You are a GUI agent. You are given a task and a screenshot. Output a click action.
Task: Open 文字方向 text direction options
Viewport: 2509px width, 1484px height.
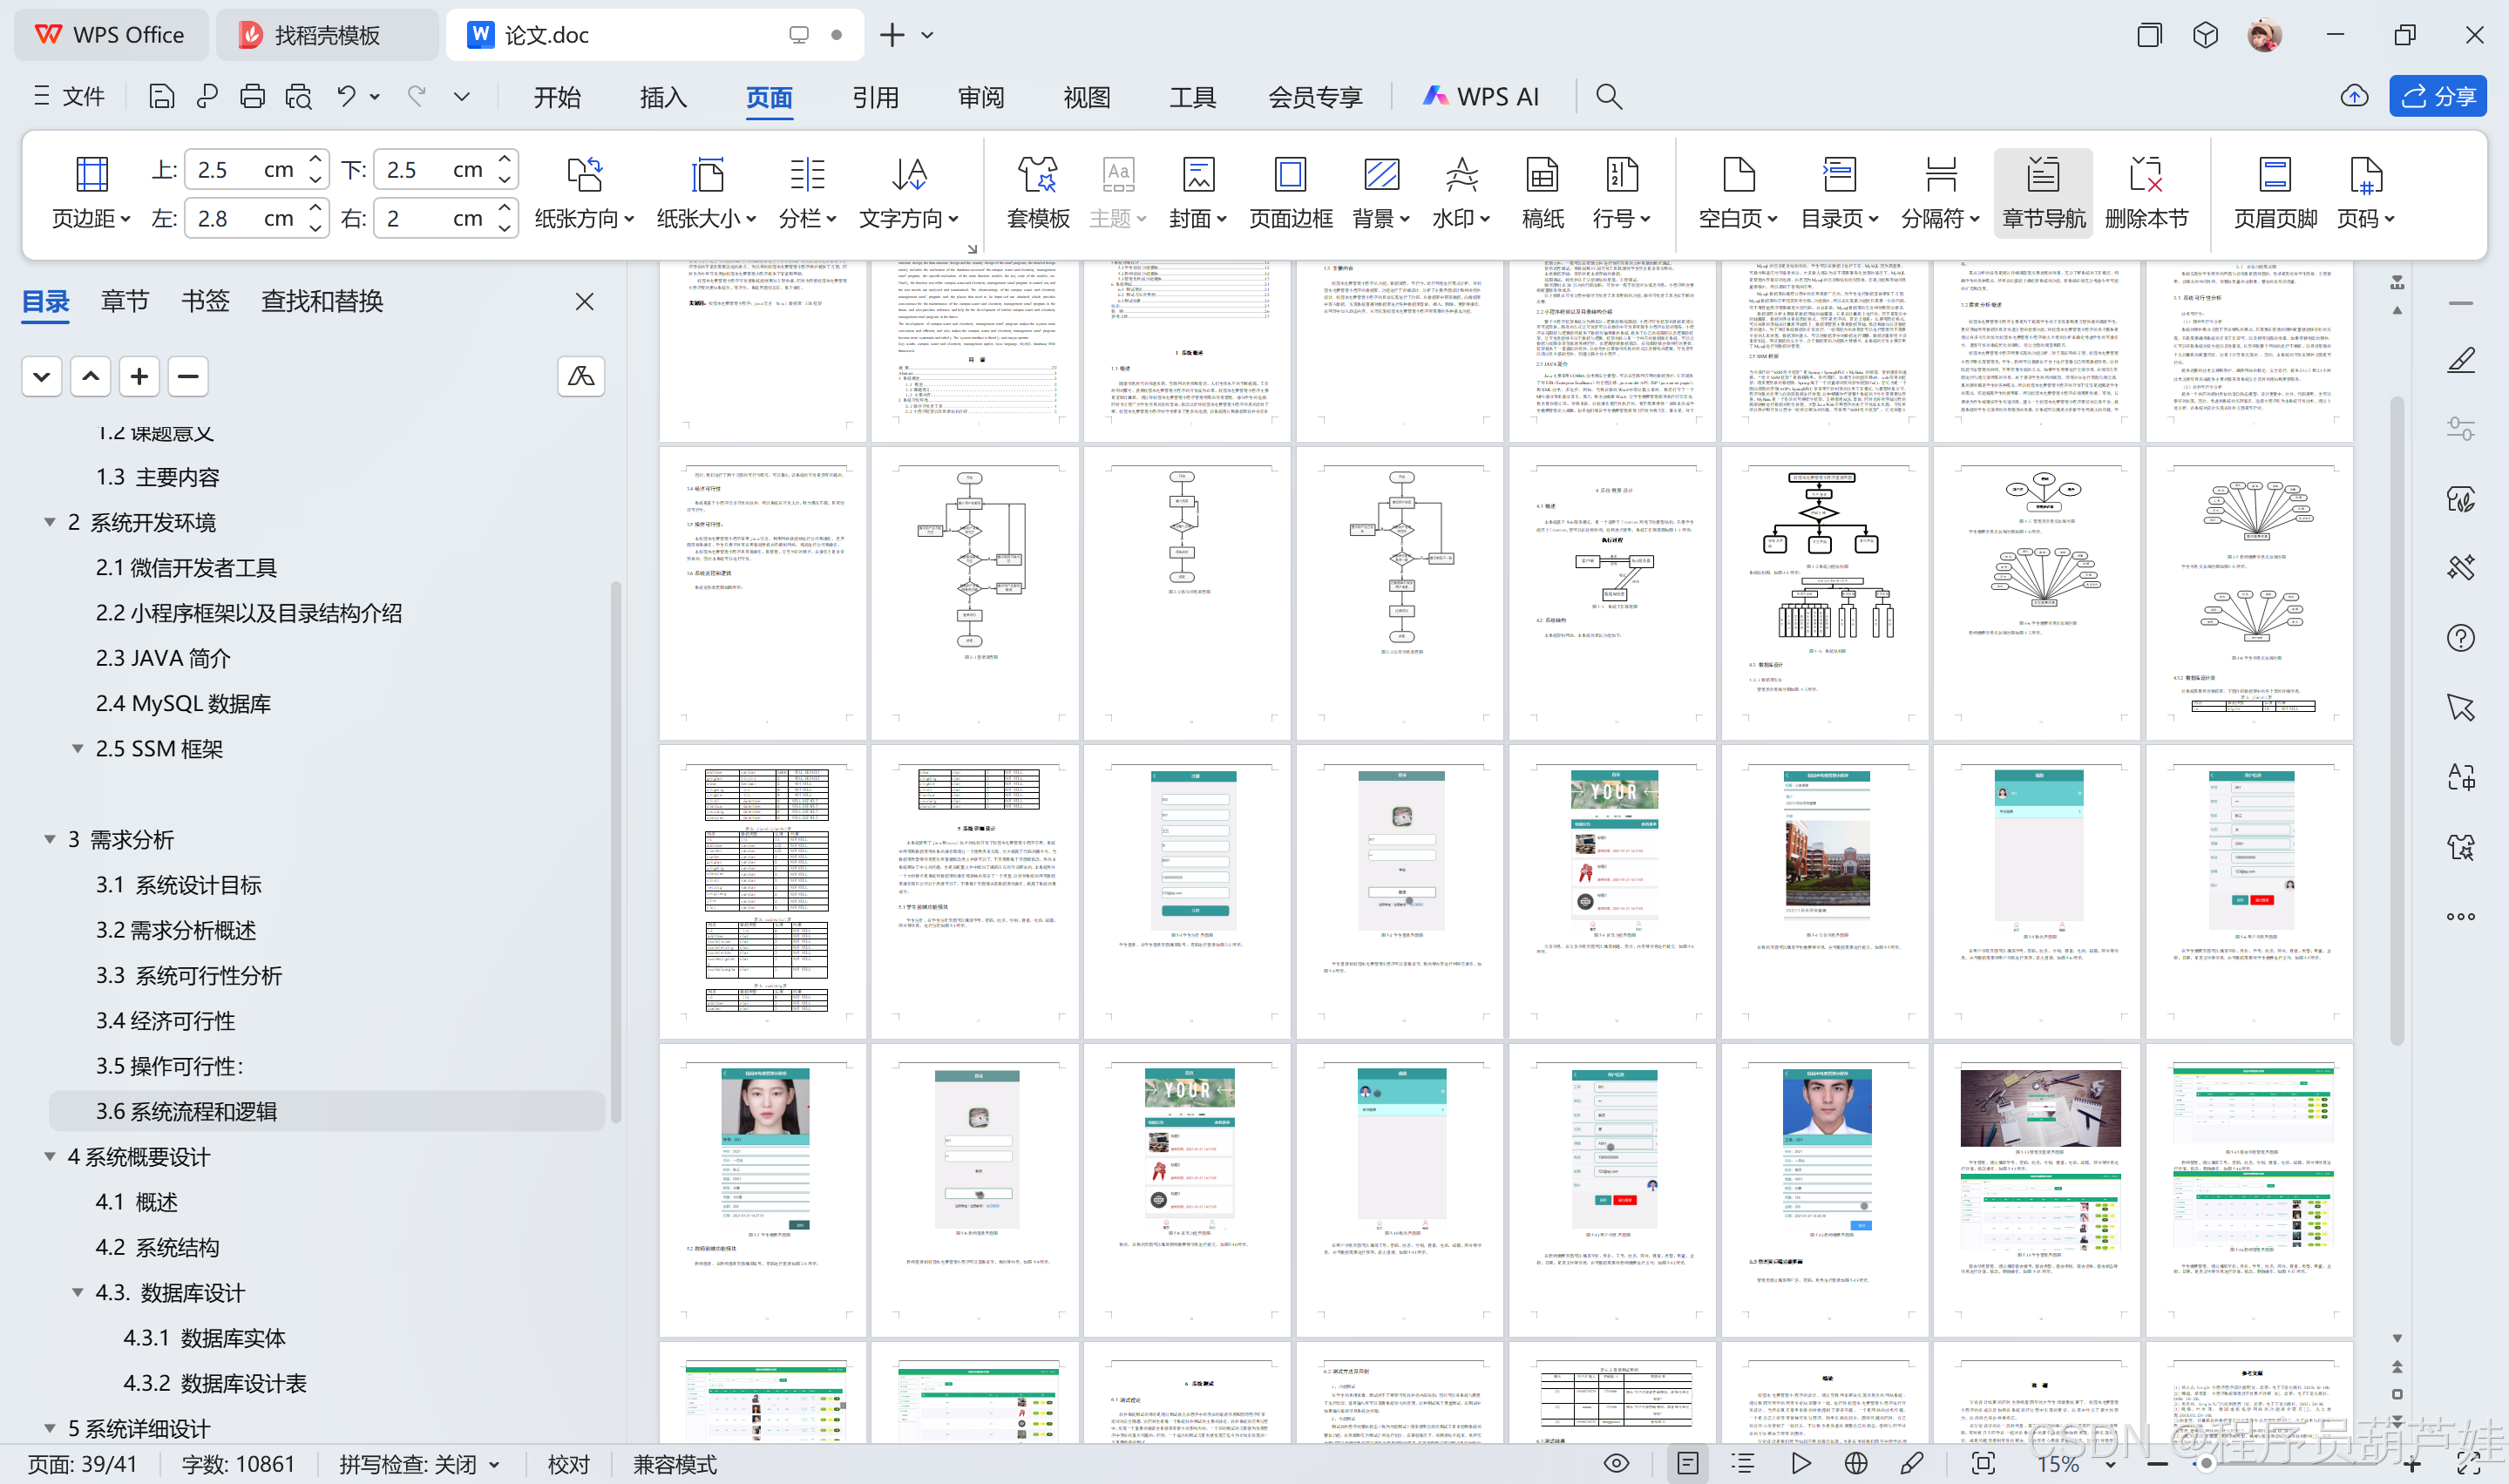click(x=909, y=194)
